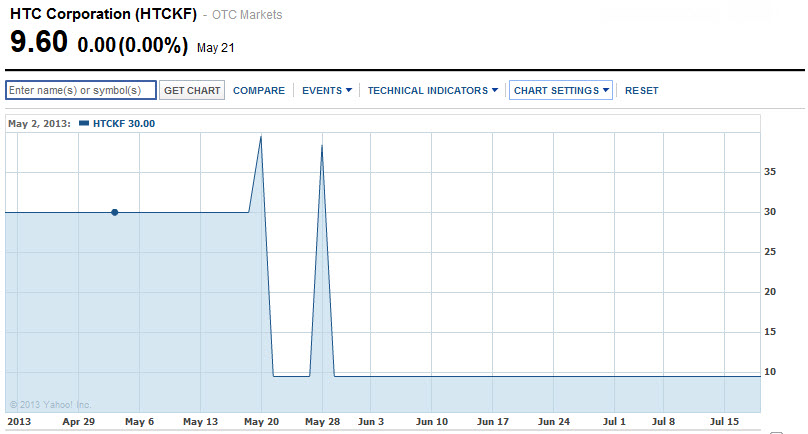Click the 20 y-axis value
The height and width of the screenshot is (434, 808).
[770, 292]
